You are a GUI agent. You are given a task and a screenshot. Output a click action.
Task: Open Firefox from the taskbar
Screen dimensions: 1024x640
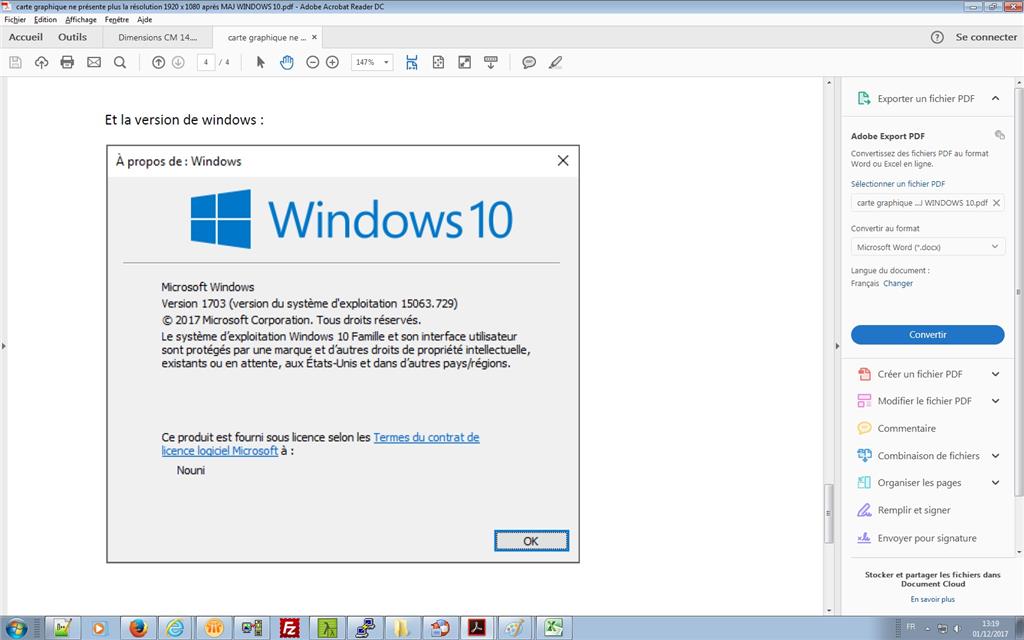(138, 628)
